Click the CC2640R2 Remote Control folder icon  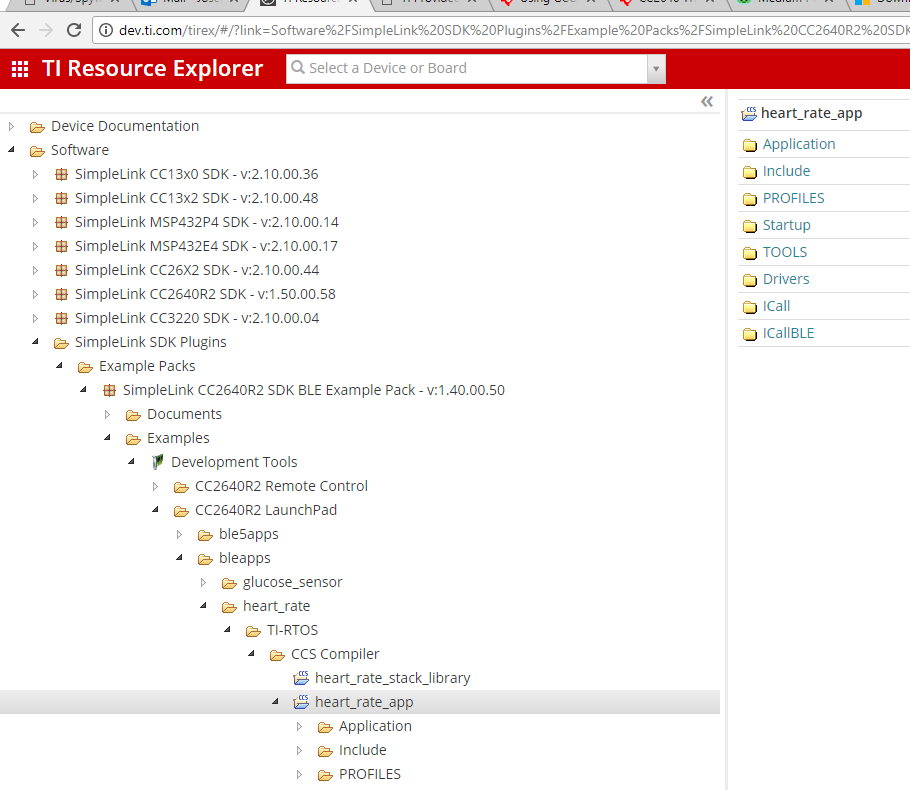click(181, 487)
